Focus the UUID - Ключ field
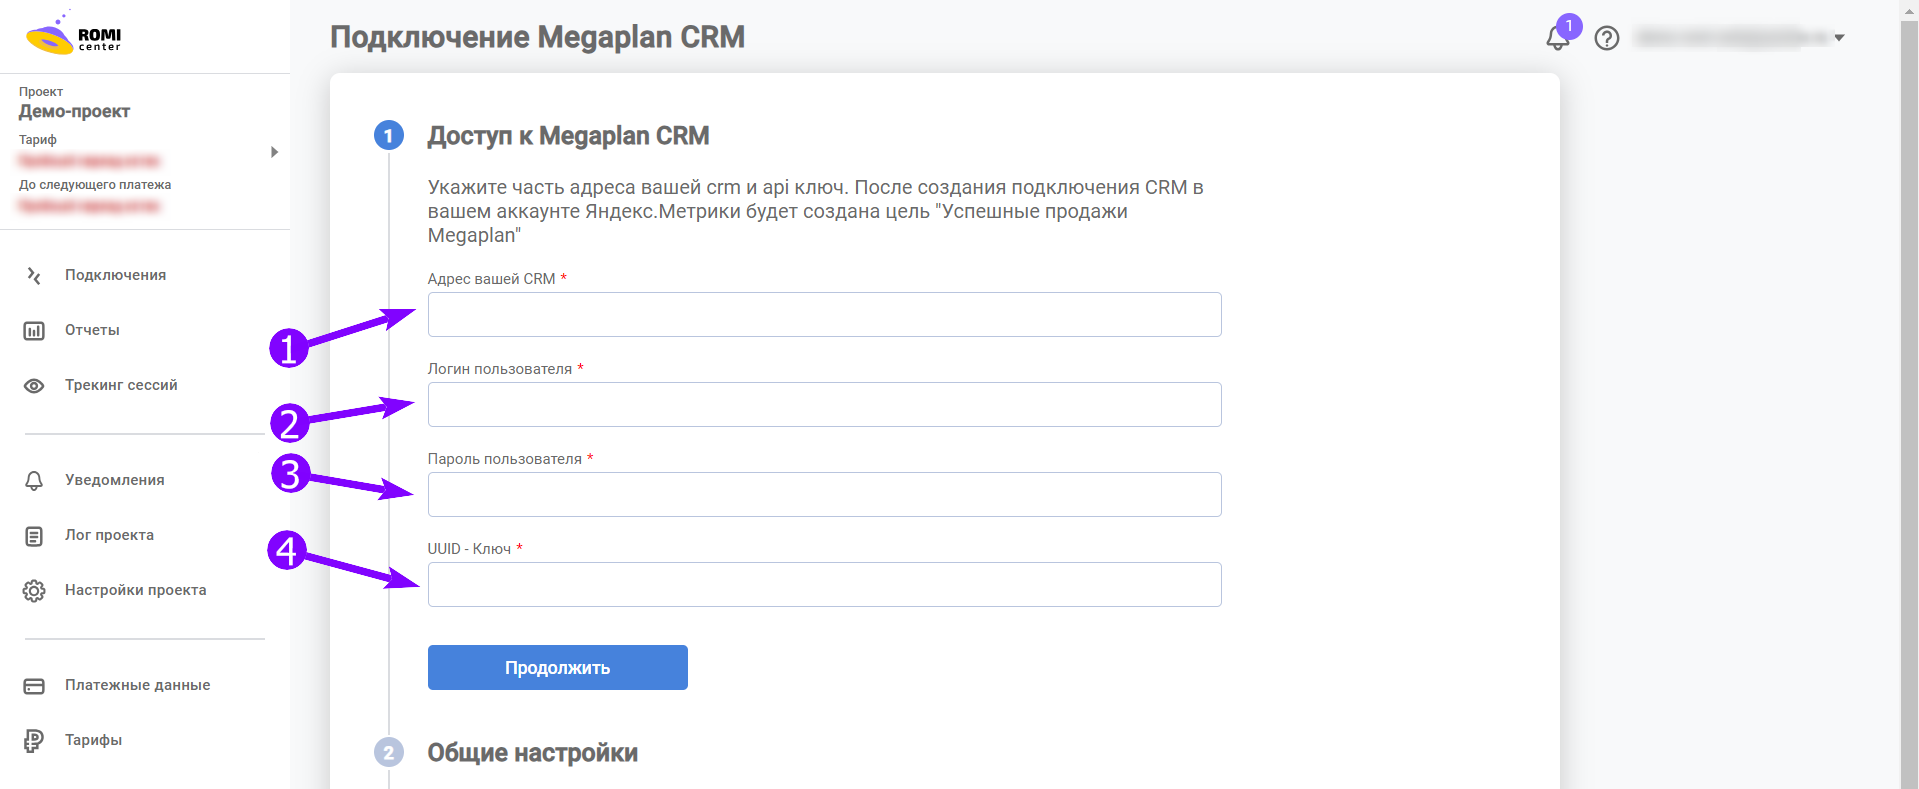Viewport: 1919px width, 789px height. (x=825, y=585)
